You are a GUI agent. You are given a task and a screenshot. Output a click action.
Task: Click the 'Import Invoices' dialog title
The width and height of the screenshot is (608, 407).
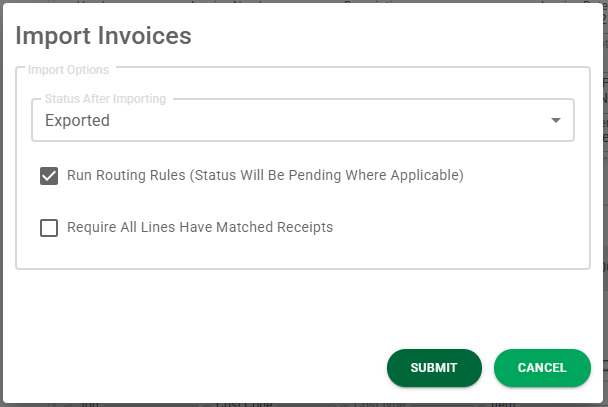tap(103, 36)
